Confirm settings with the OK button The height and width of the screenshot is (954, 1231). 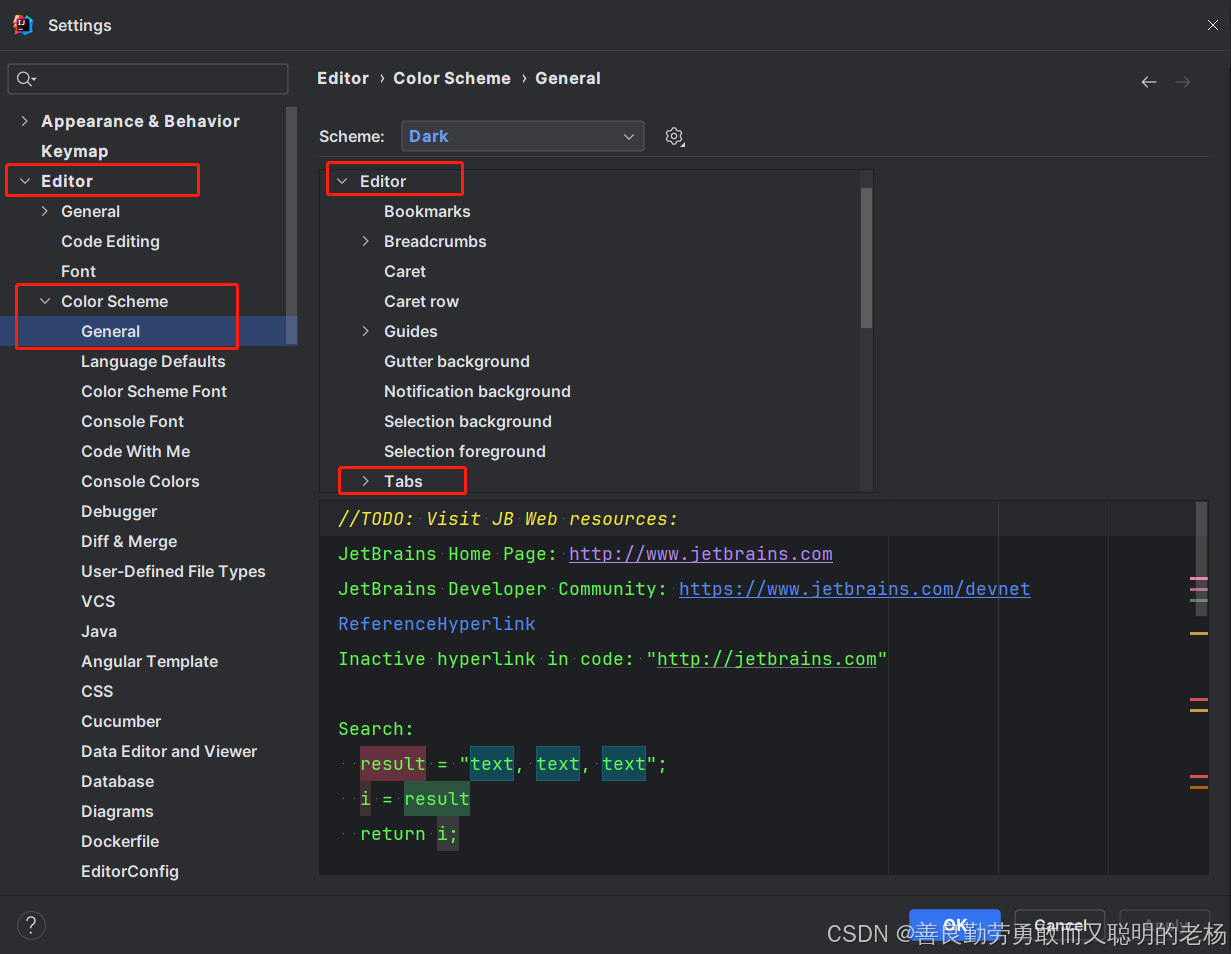click(955, 925)
